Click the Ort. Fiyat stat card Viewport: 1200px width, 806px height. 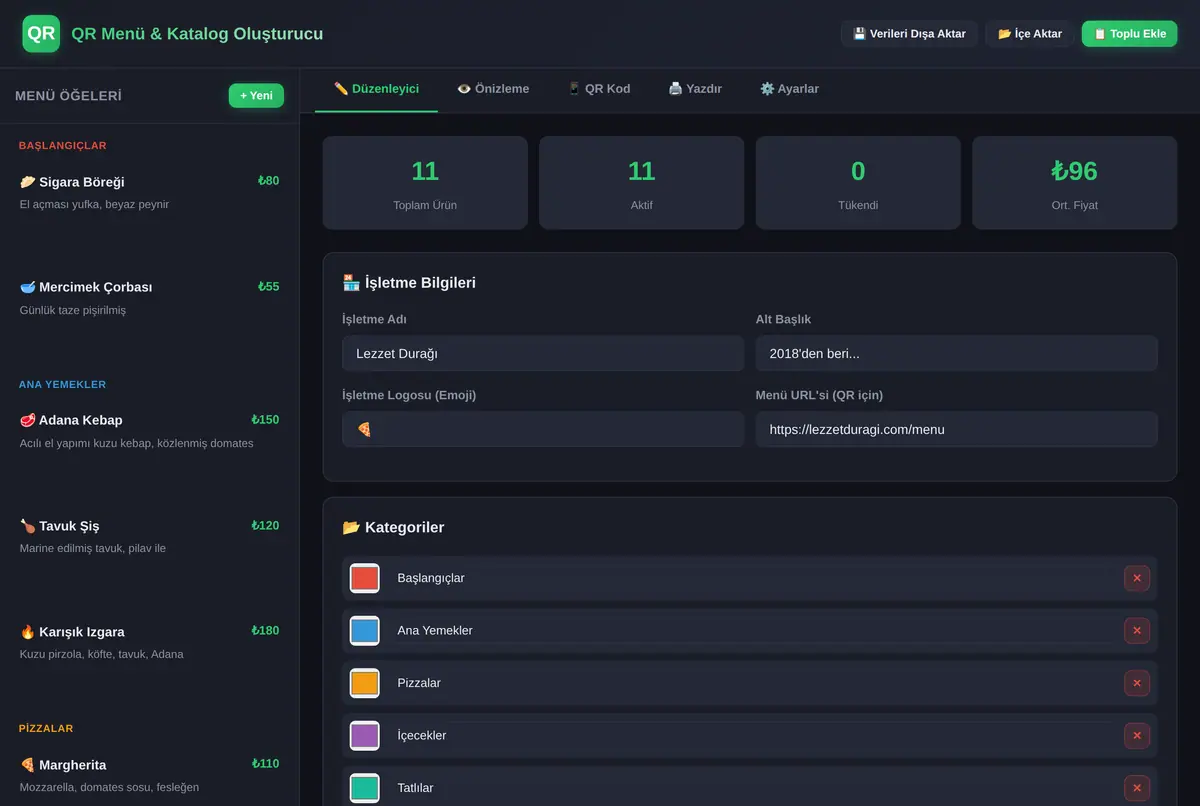[x=1075, y=183]
